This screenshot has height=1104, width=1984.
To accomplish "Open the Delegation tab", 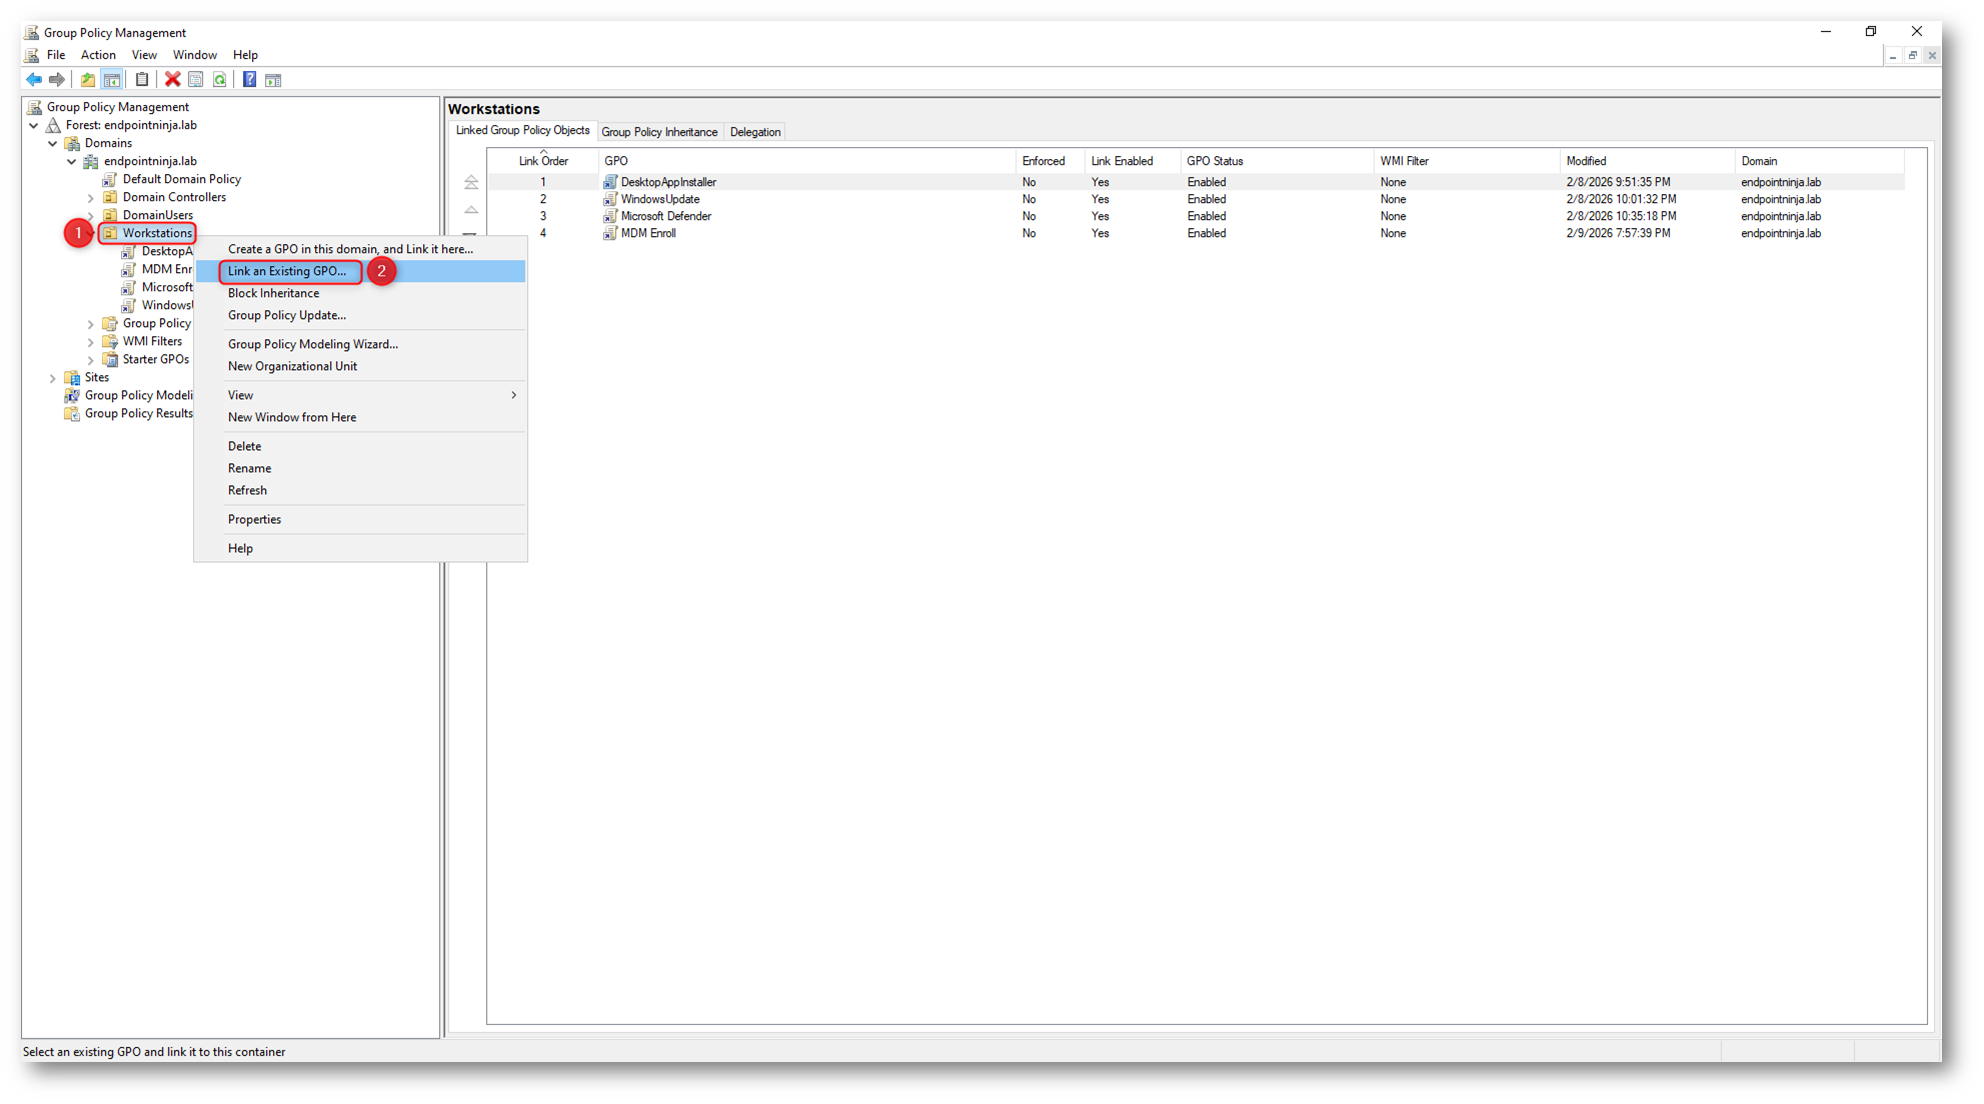I will [x=754, y=132].
